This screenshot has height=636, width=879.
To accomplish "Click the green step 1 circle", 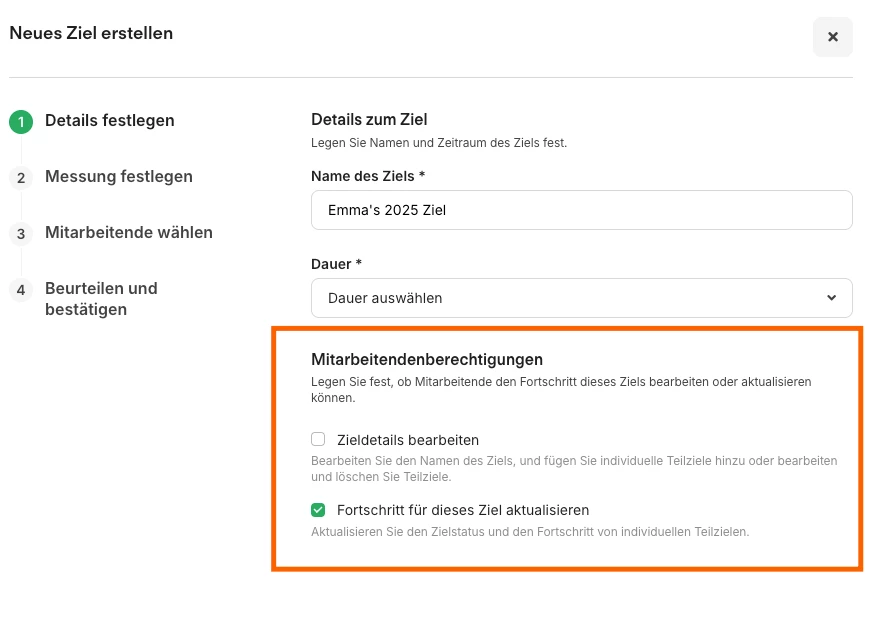I will 20,122.
